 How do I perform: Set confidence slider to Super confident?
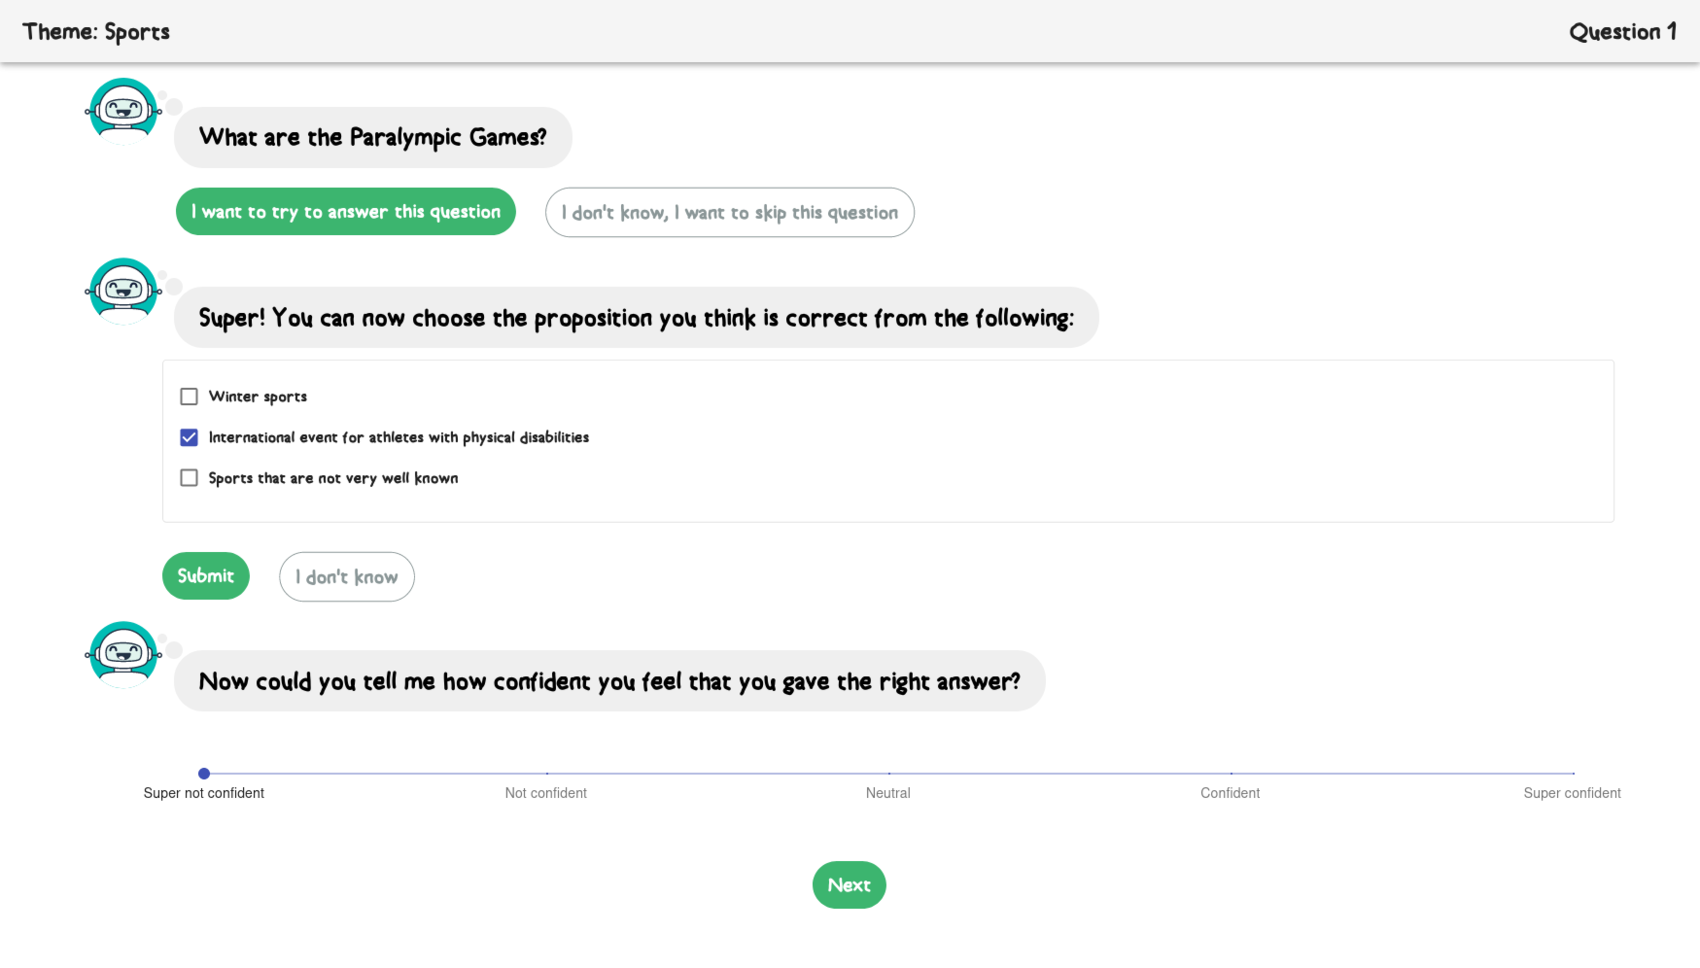(1572, 773)
